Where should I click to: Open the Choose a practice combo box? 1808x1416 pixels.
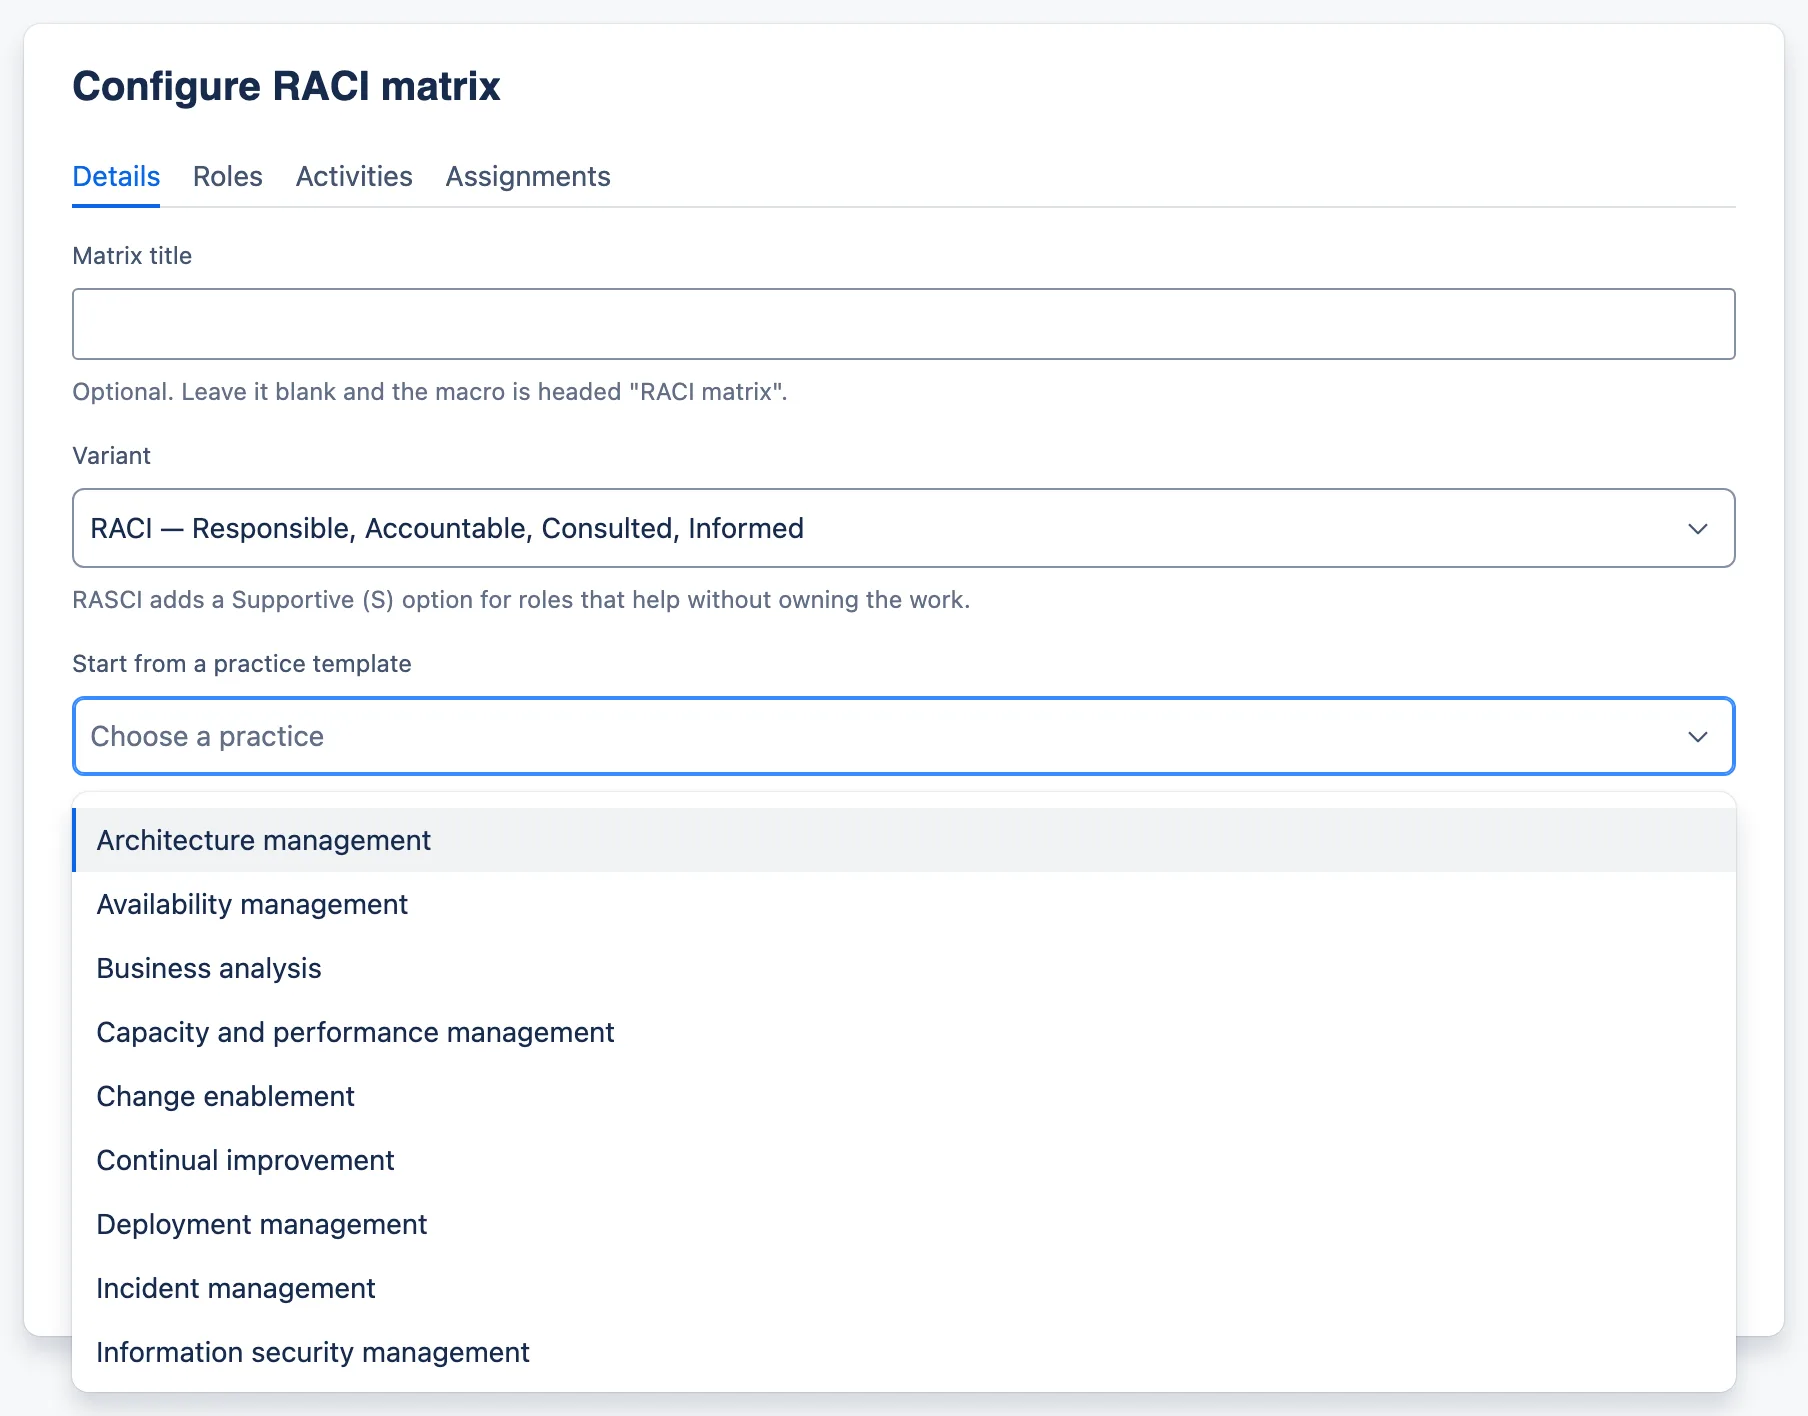(x=904, y=736)
